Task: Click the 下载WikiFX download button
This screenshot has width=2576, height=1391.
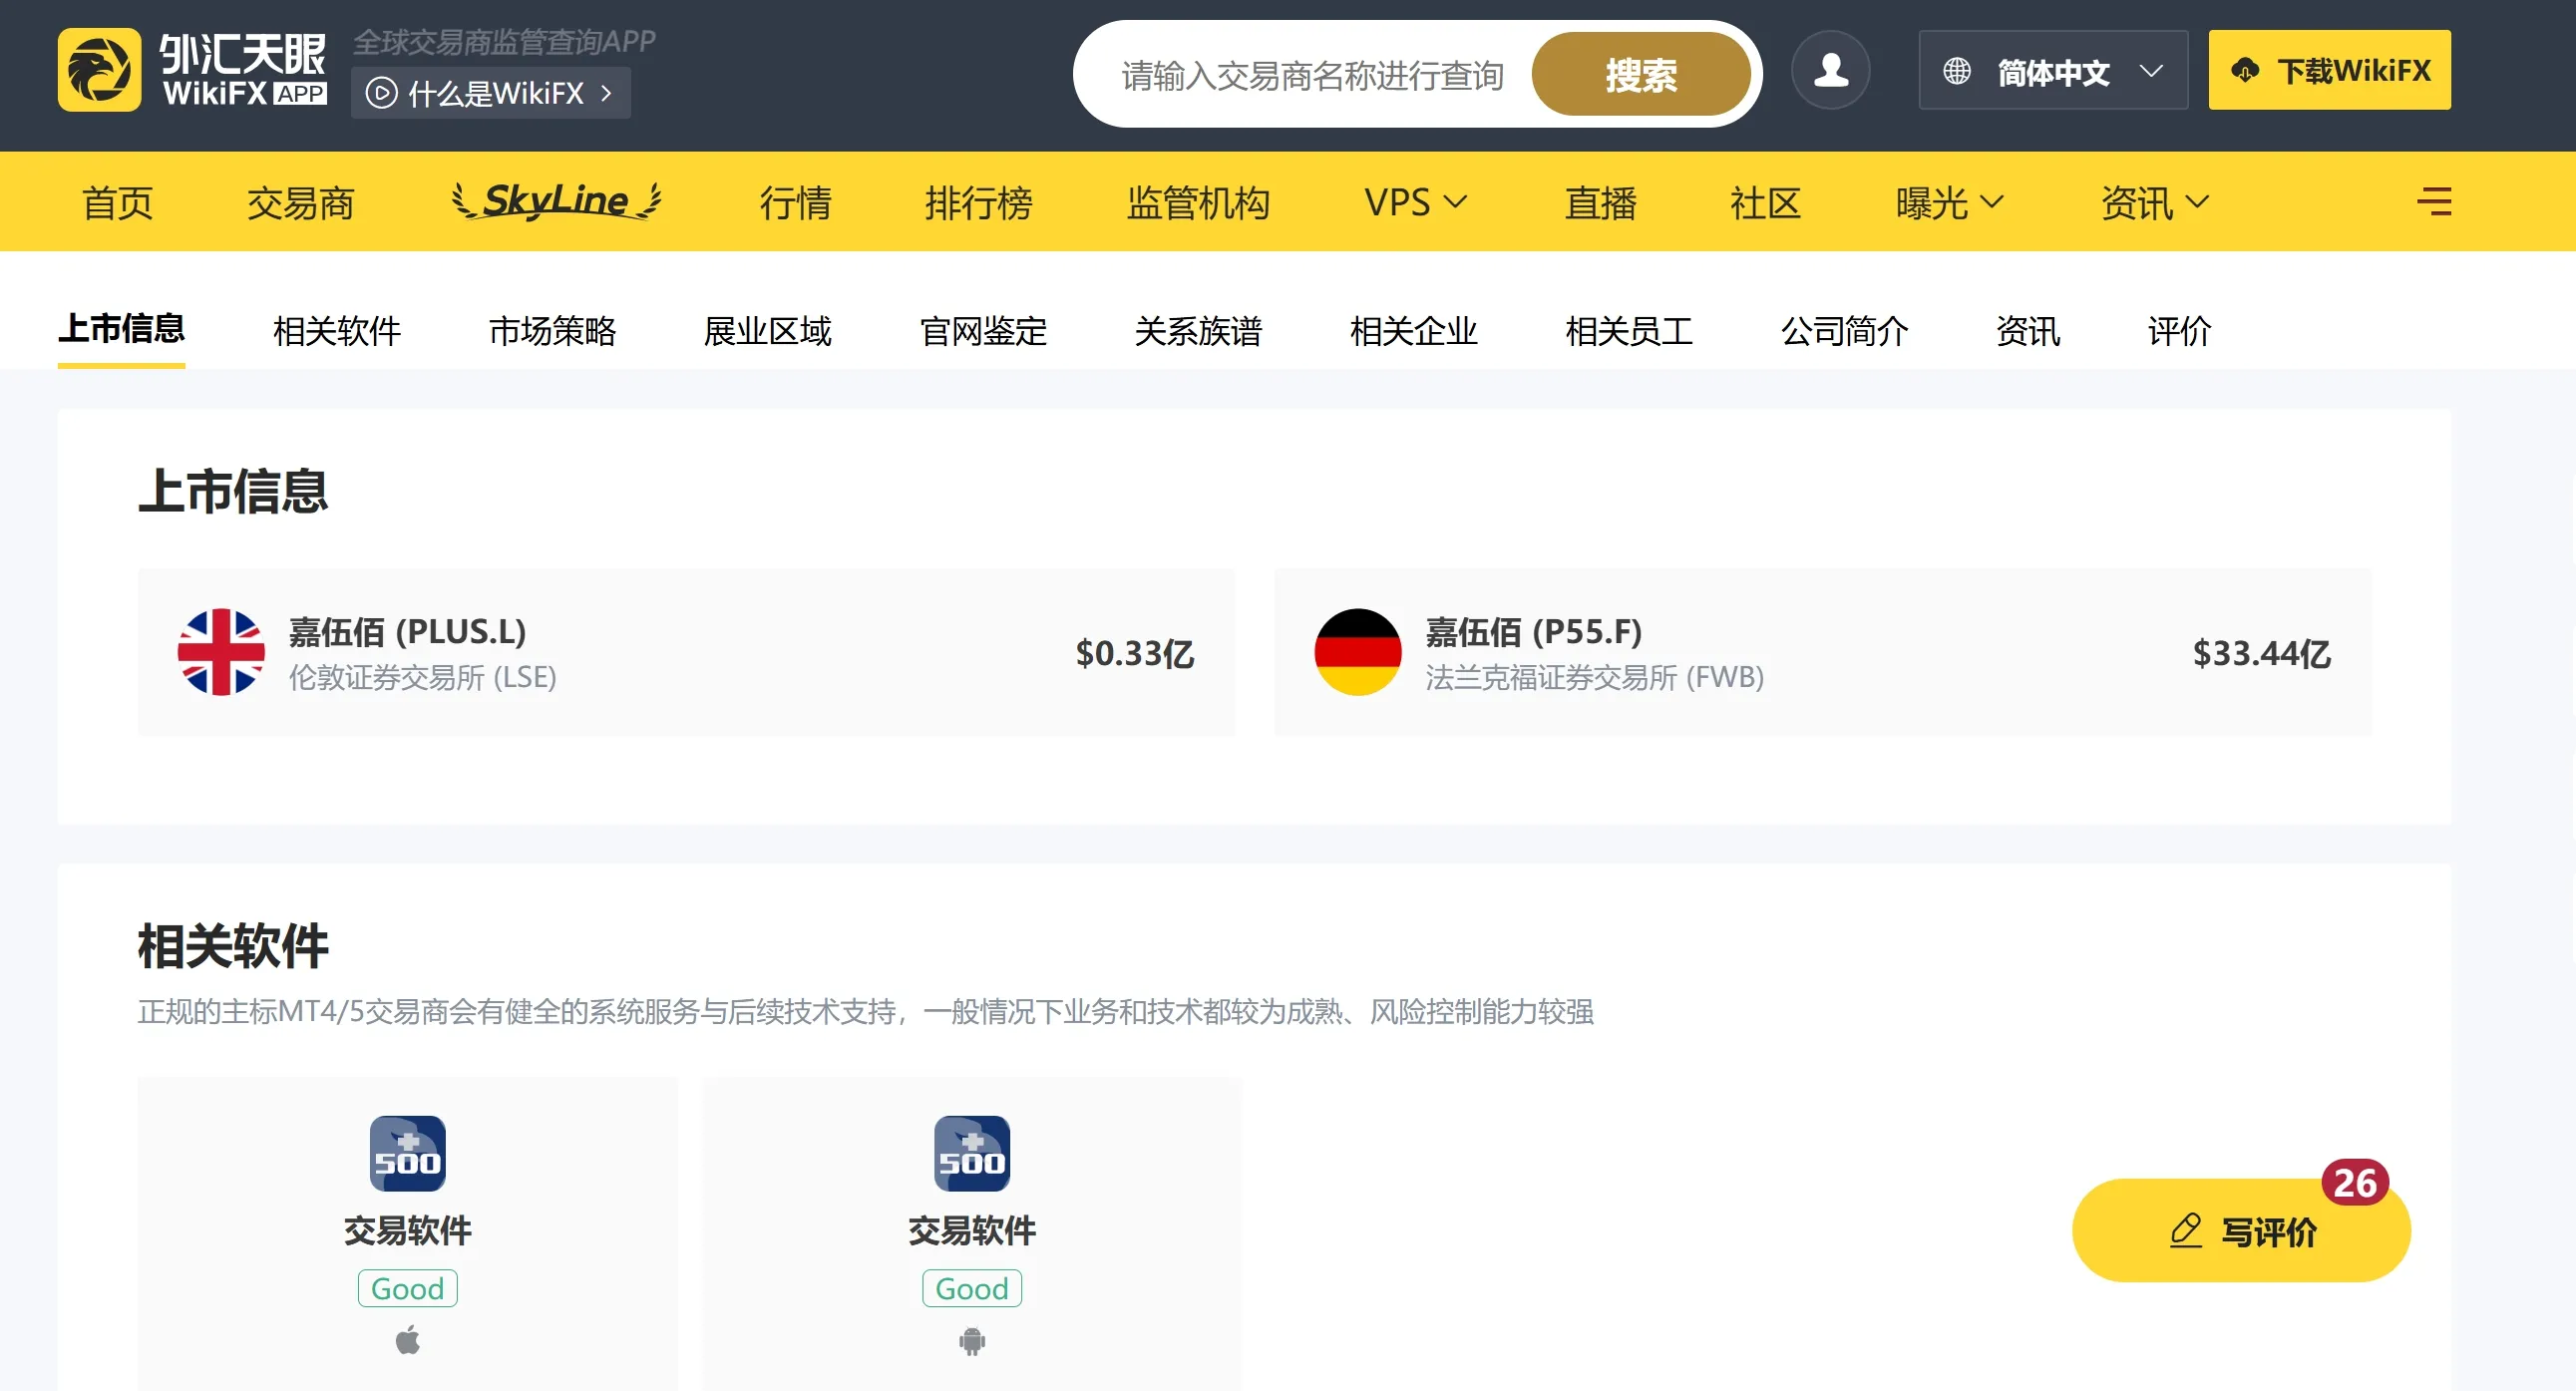Action: [2329, 70]
